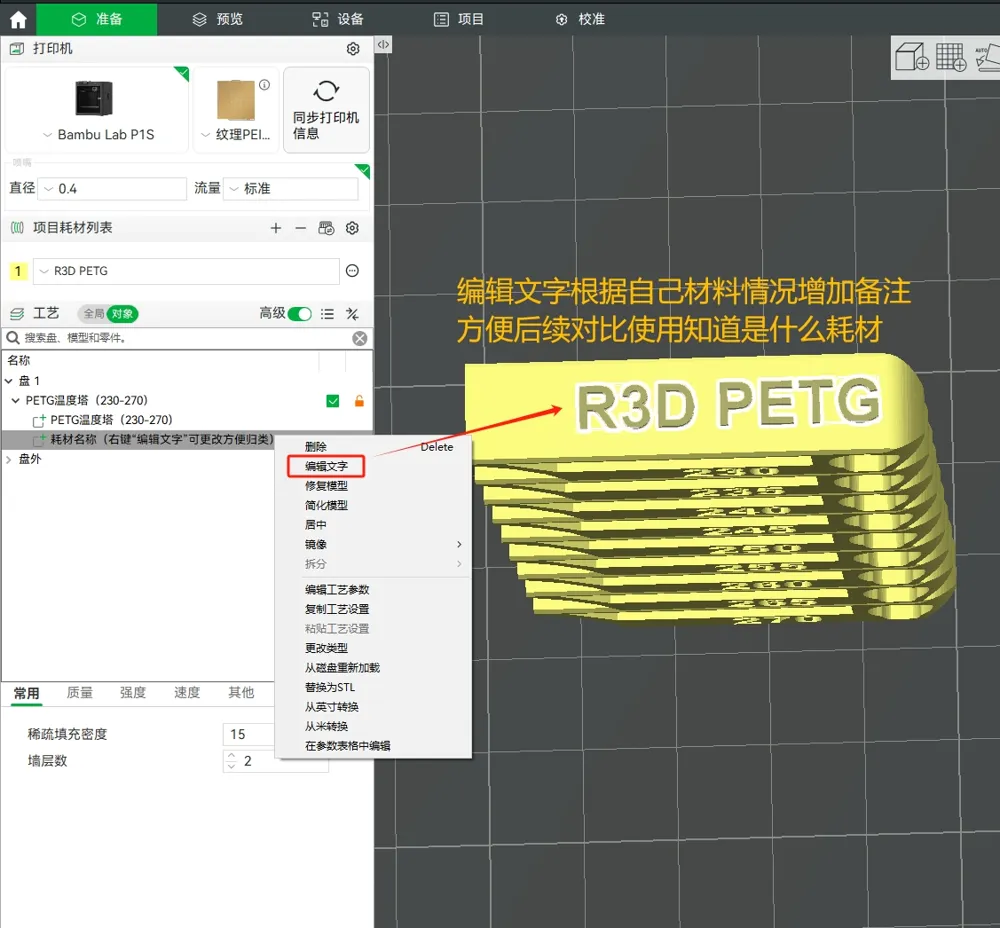Click the 稀疏填充密度 value field

tap(249, 734)
